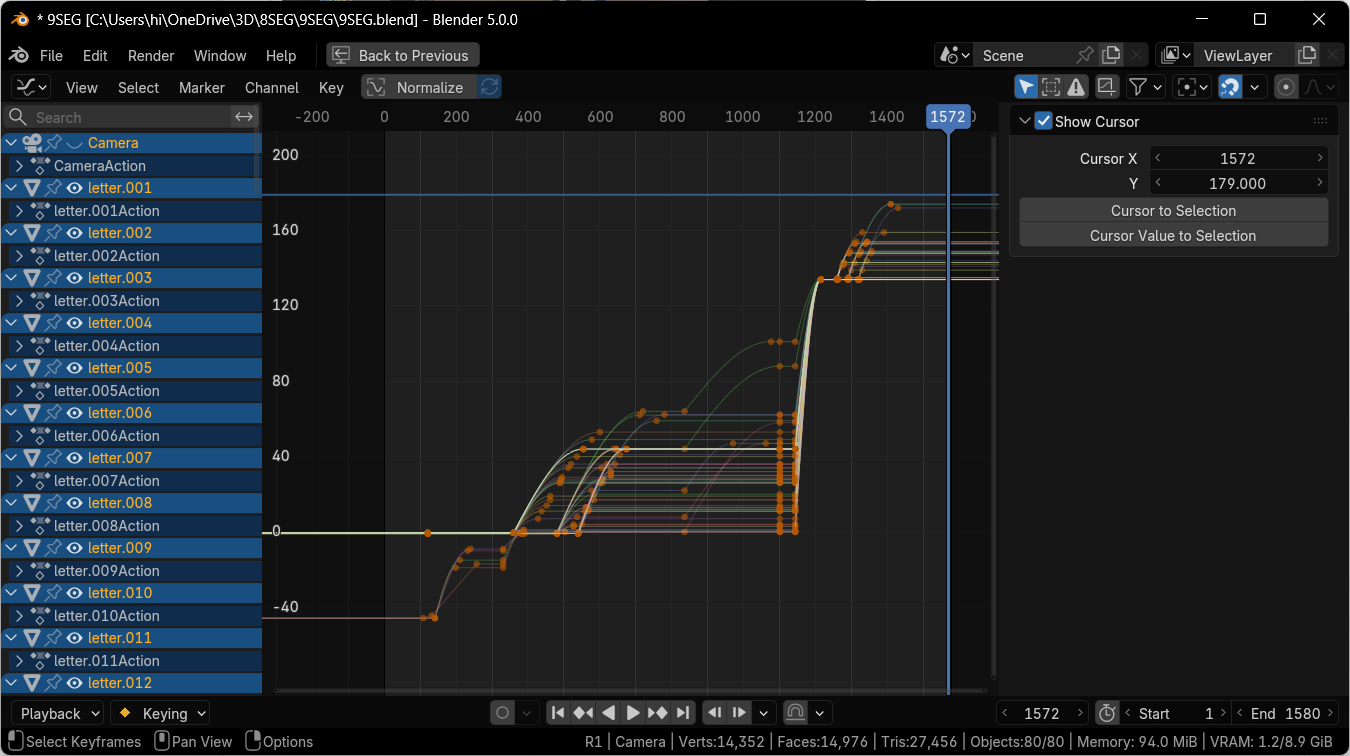This screenshot has height=756, width=1350.
Task: Pin the Scene with the pin icon
Action: pyautogui.click(x=1084, y=55)
